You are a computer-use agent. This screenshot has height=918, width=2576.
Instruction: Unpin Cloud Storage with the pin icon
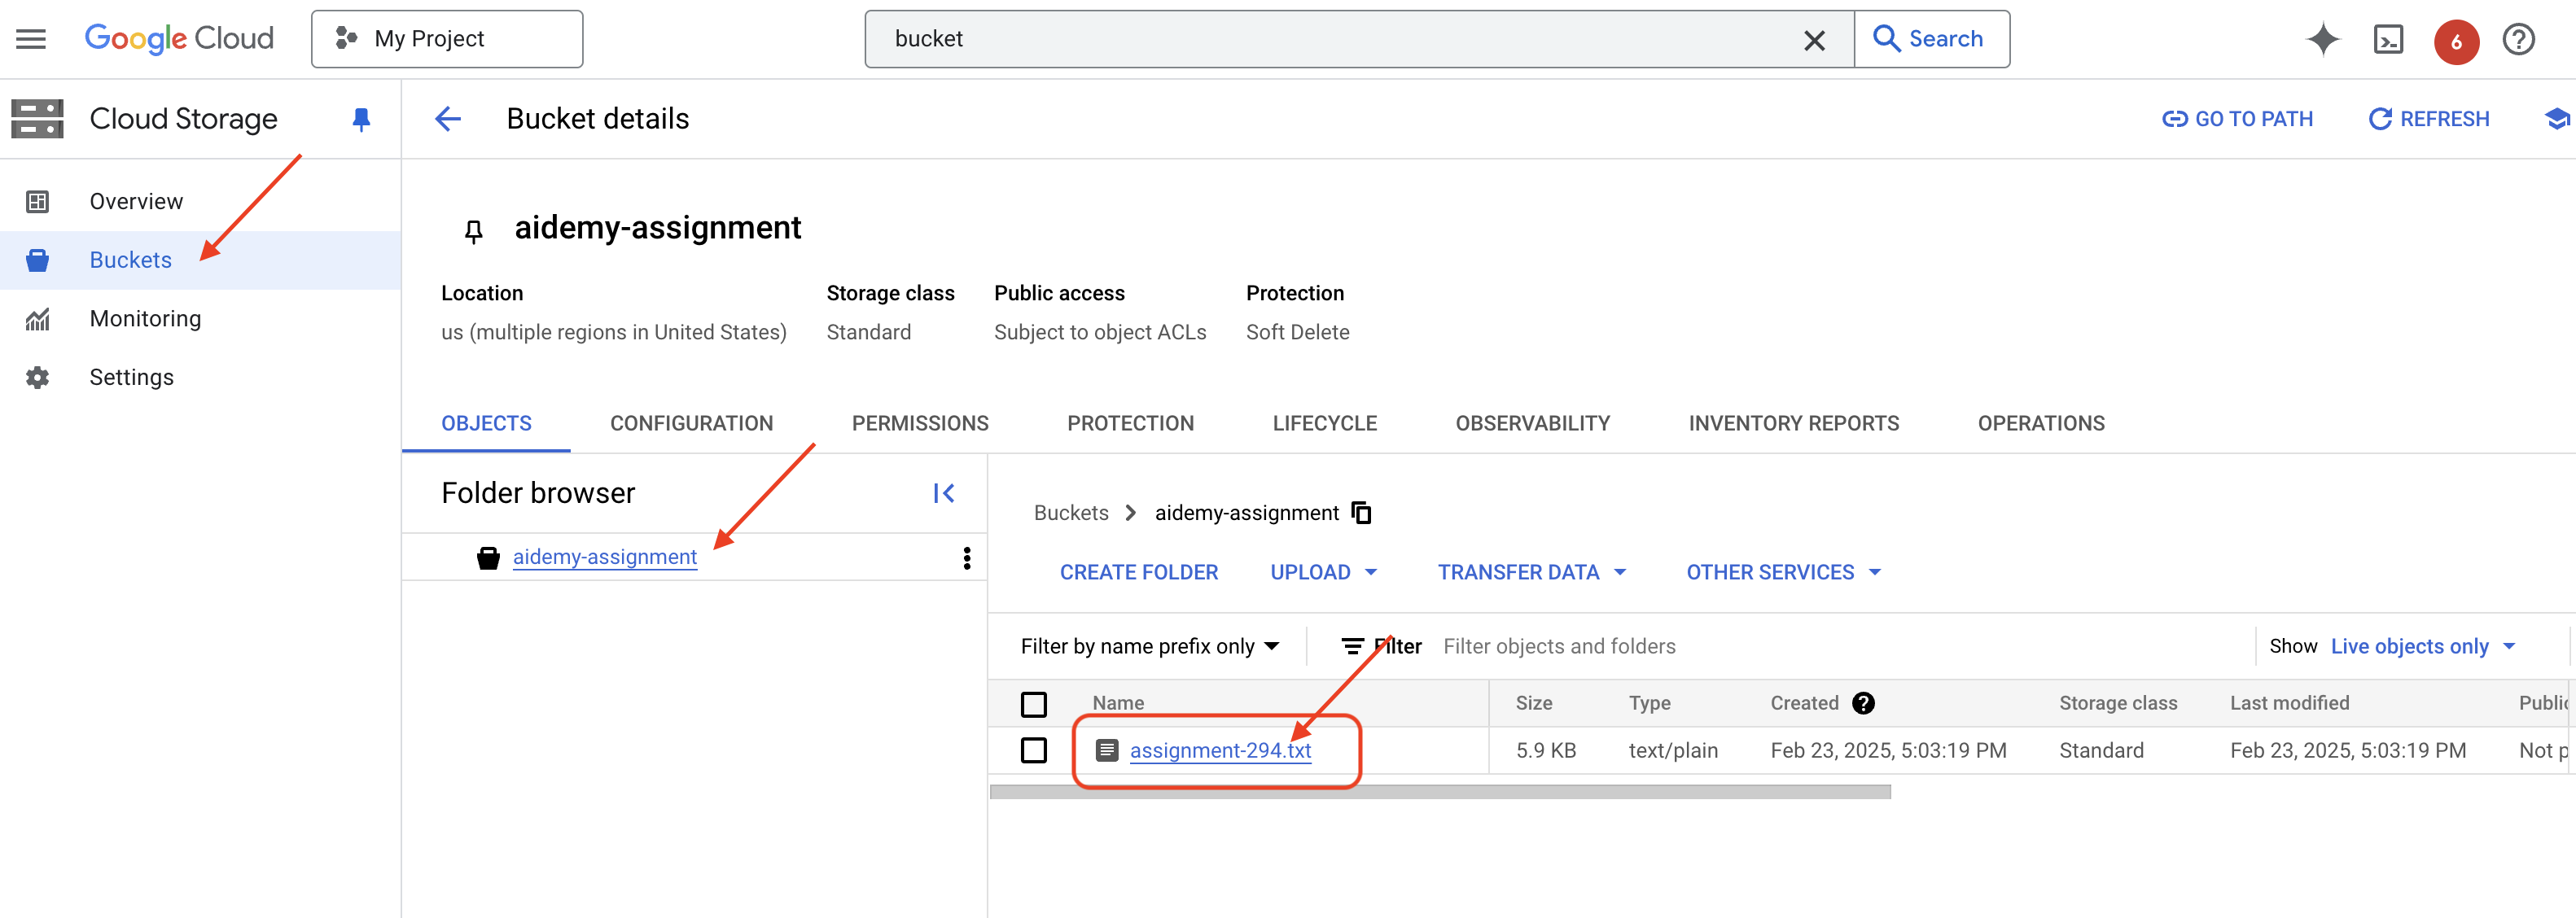point(361,119)
